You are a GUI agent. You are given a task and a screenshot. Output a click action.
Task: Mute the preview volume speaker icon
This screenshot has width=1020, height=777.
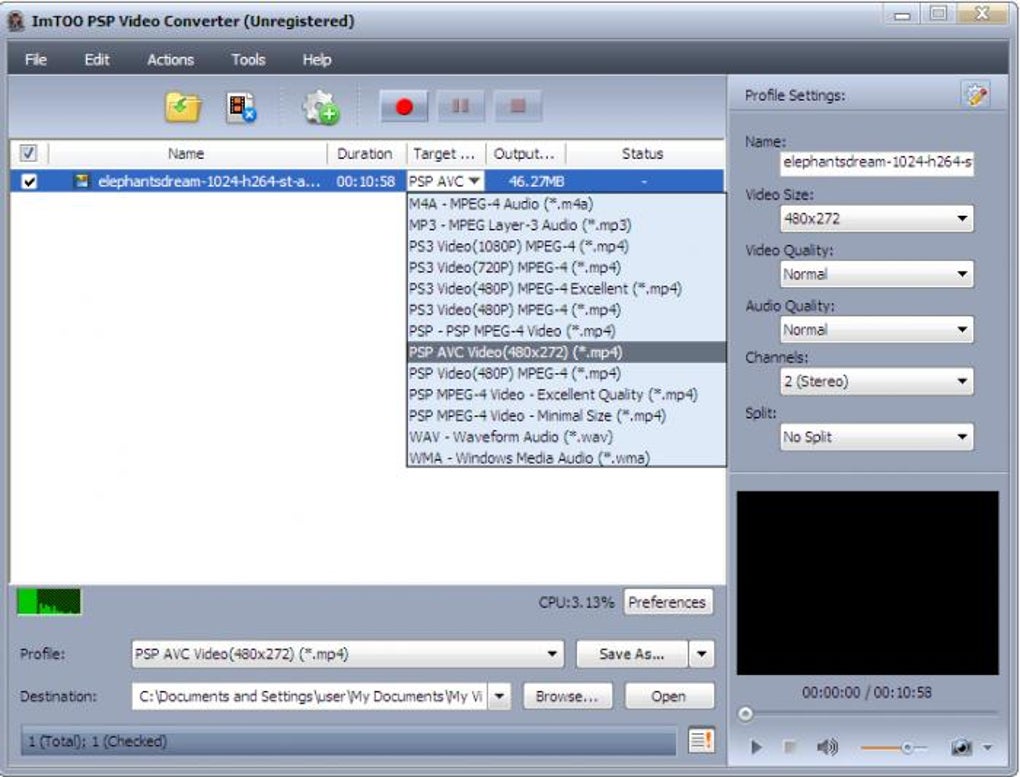tap(827, 747)
